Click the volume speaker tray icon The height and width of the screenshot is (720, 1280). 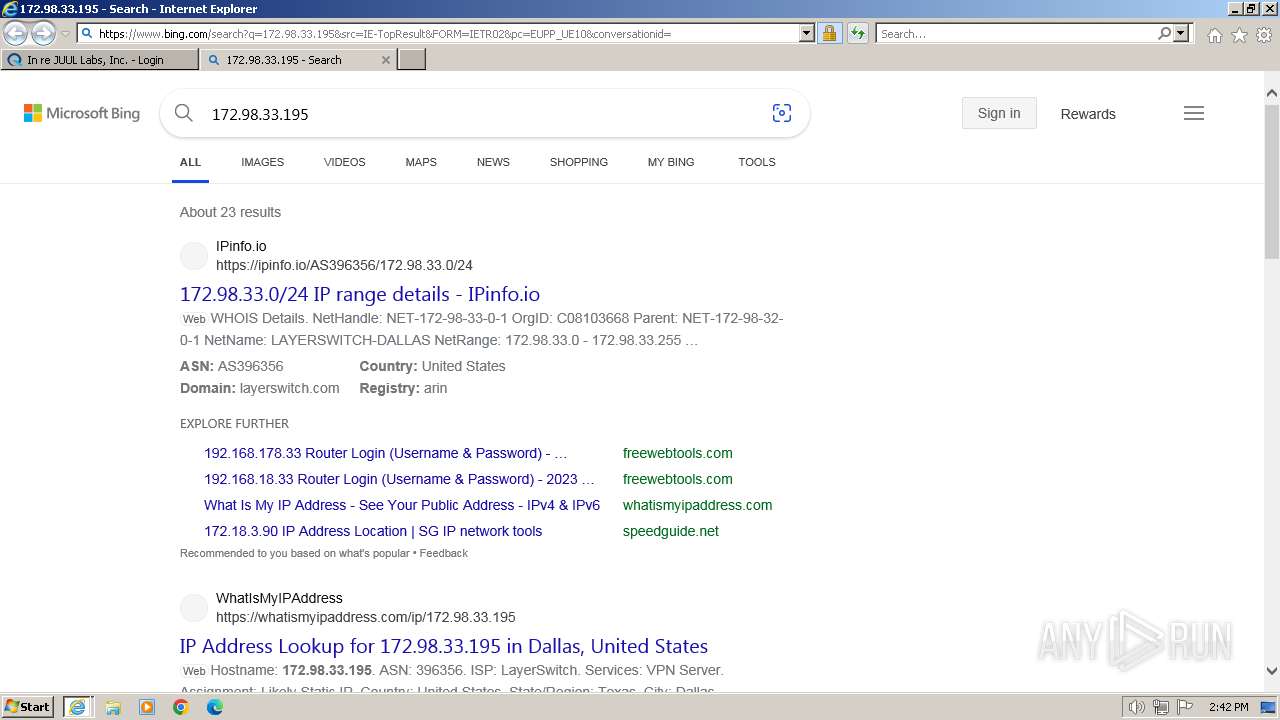[1137, 707]
